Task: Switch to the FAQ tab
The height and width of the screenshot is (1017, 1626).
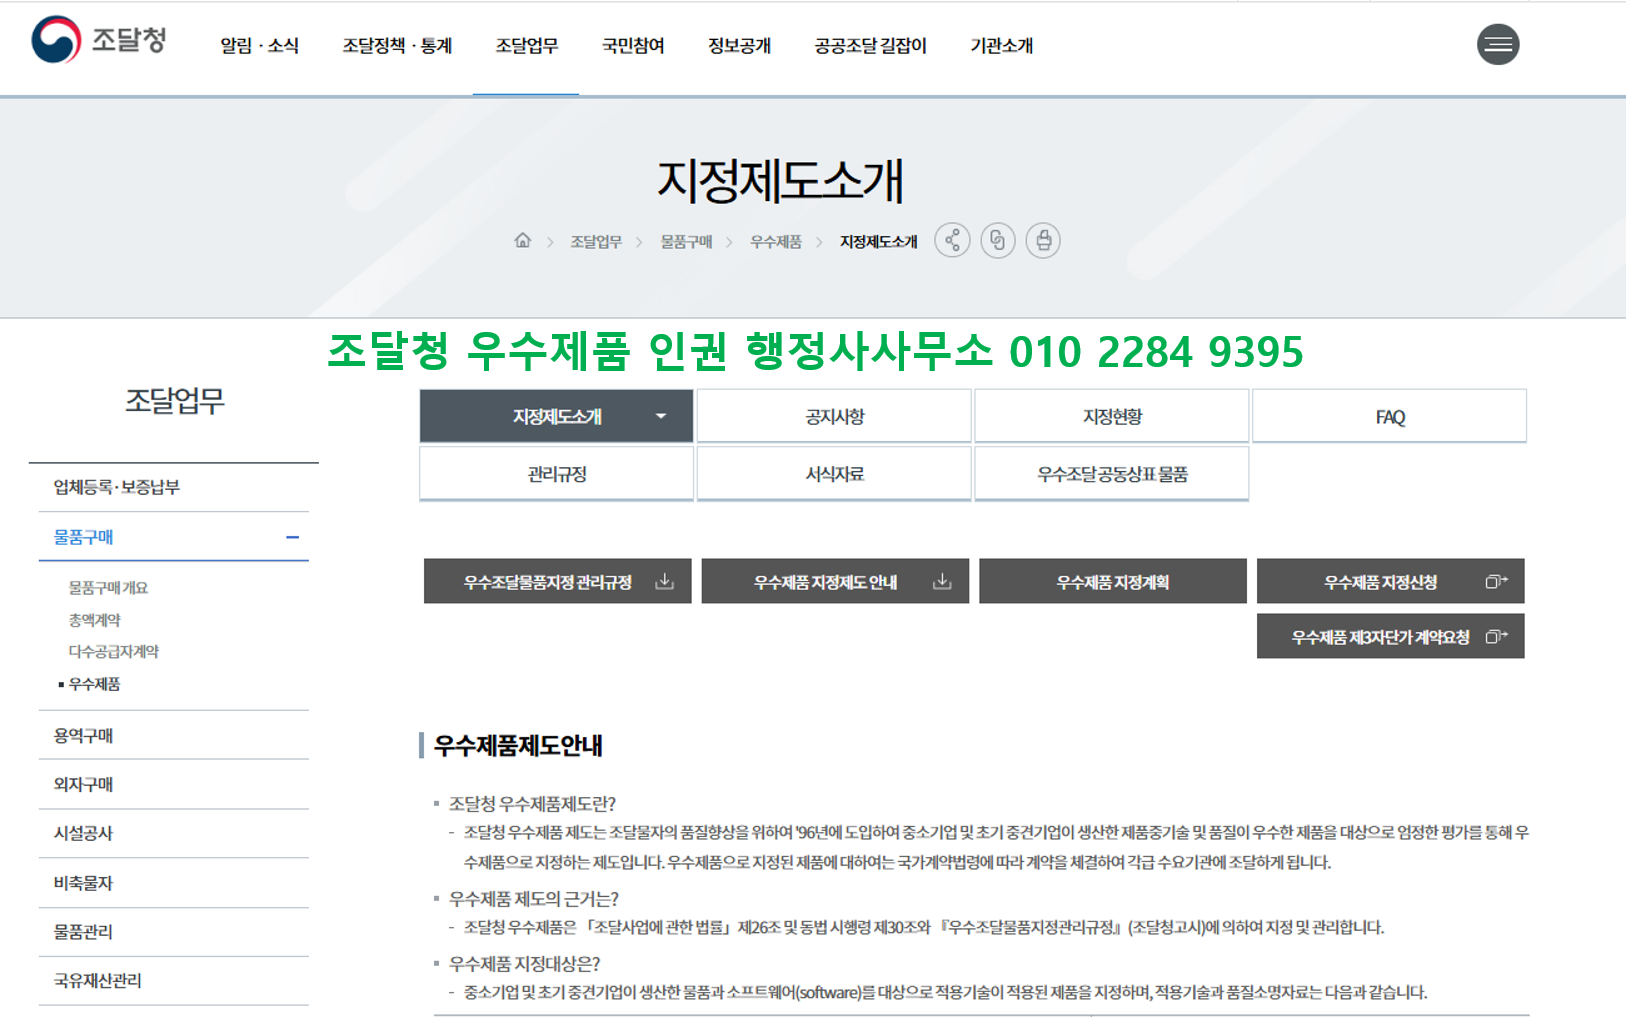Action: (1390, 416)
